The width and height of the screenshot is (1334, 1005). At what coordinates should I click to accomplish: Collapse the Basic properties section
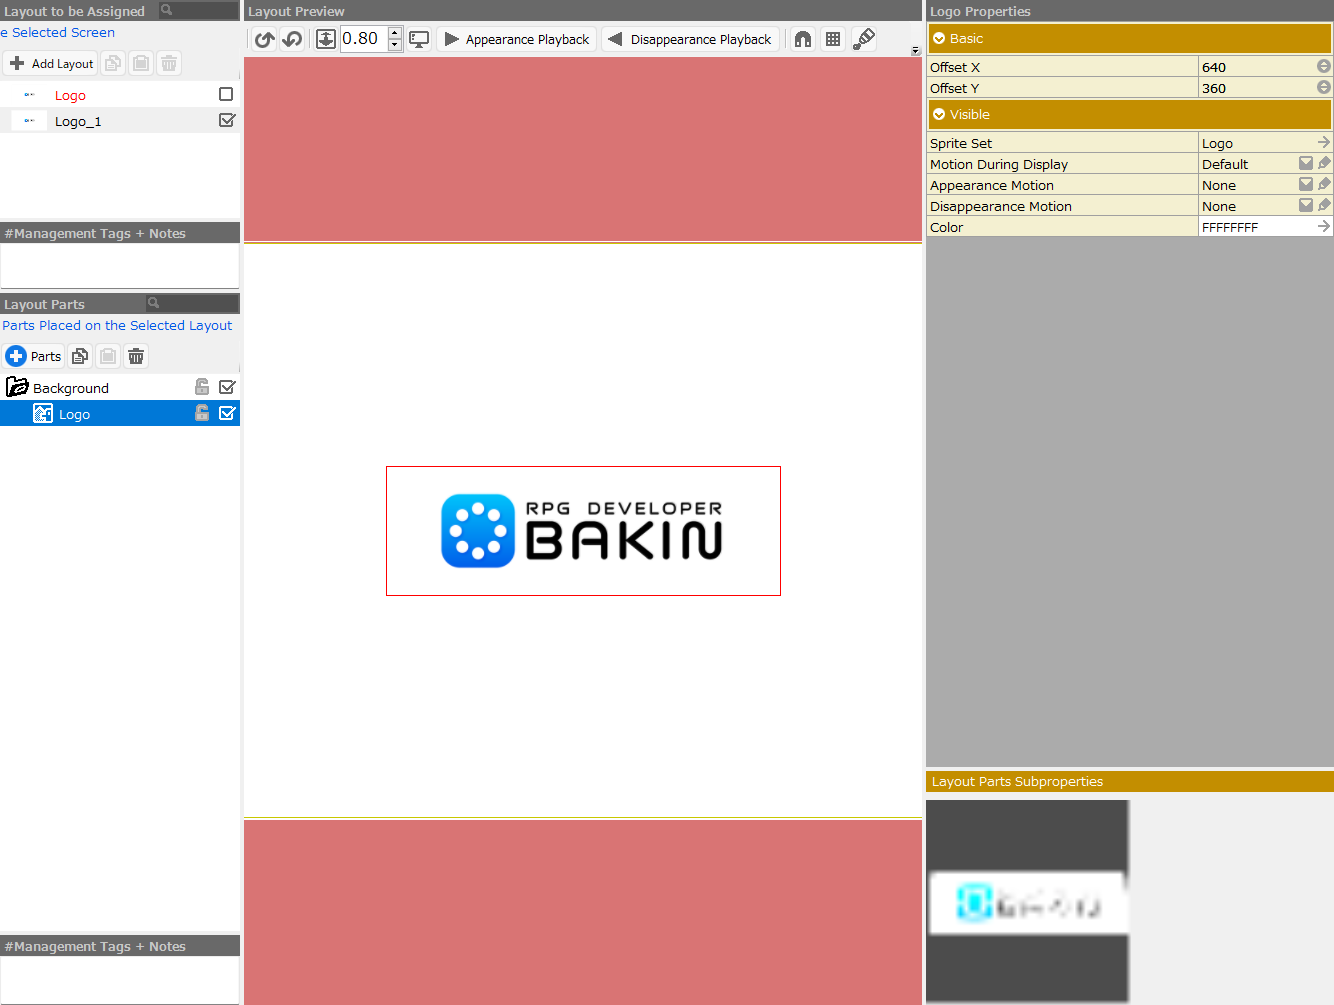coord(939,38)
